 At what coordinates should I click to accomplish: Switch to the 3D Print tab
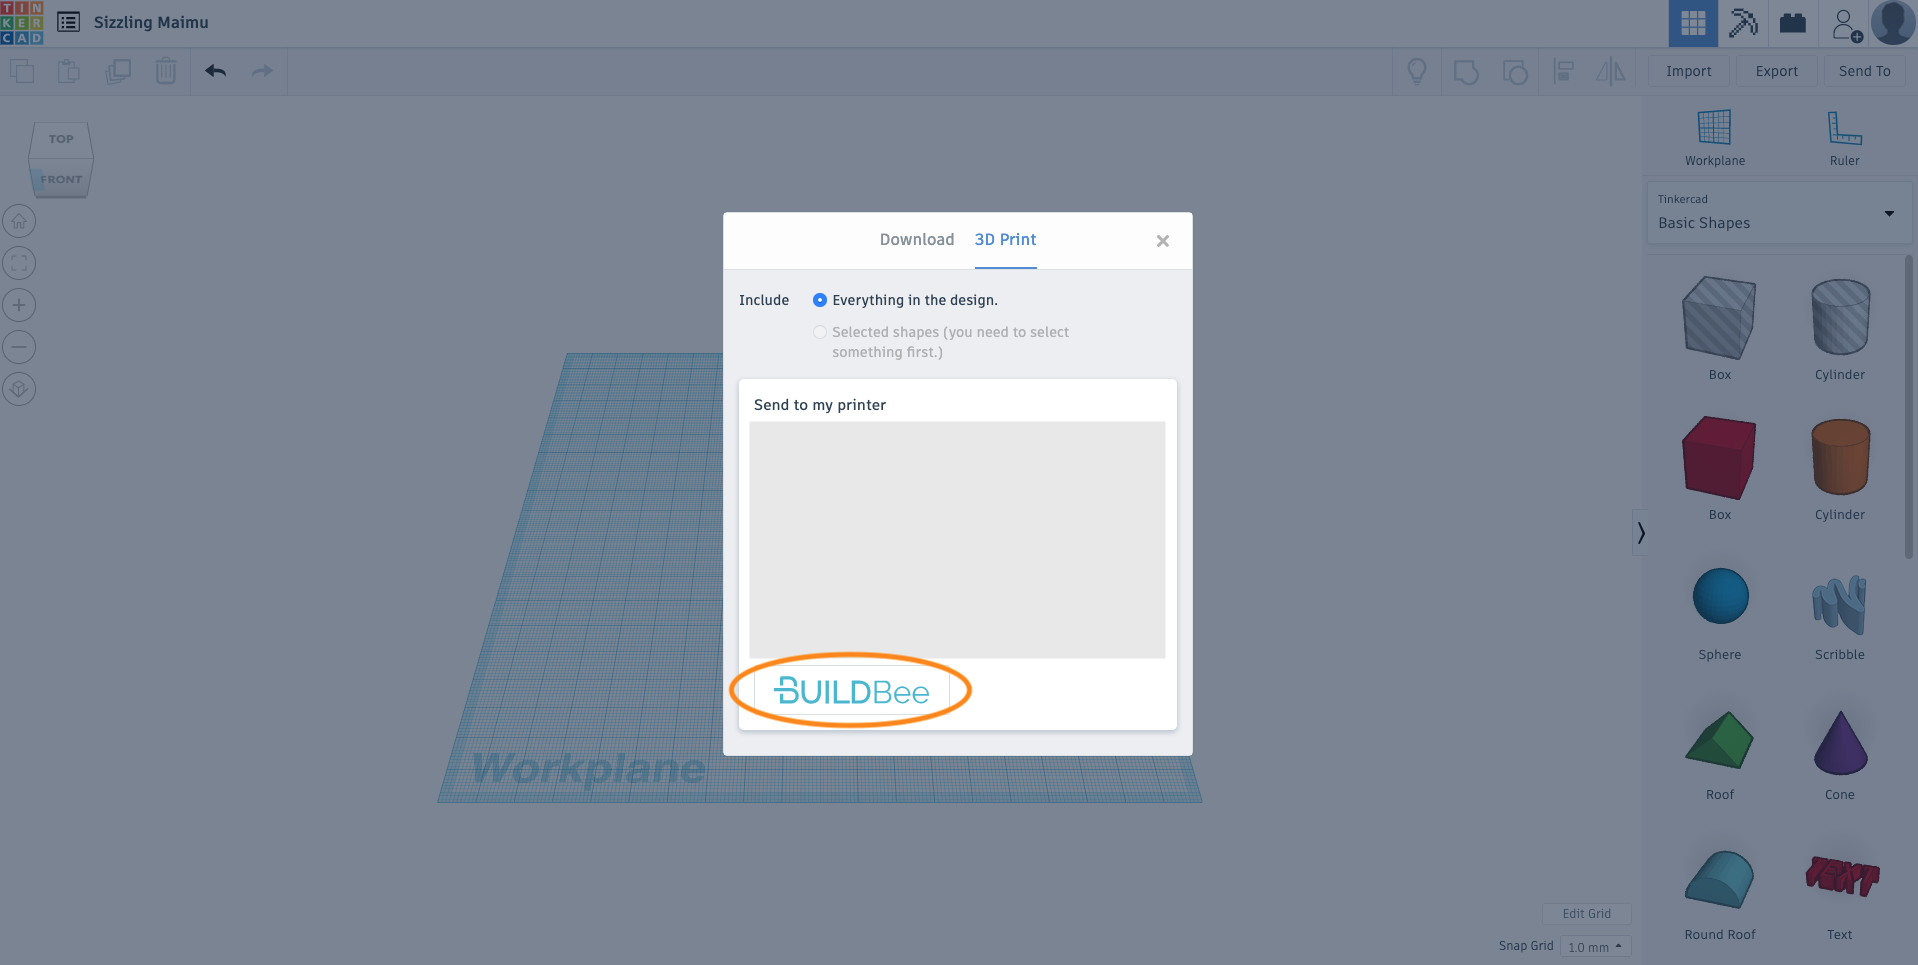click(x=1005, y=240)
